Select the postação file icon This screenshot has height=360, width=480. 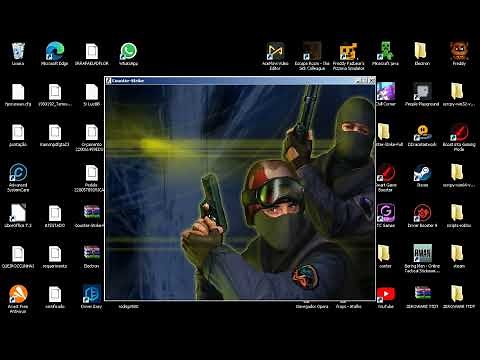pos(18,132)
